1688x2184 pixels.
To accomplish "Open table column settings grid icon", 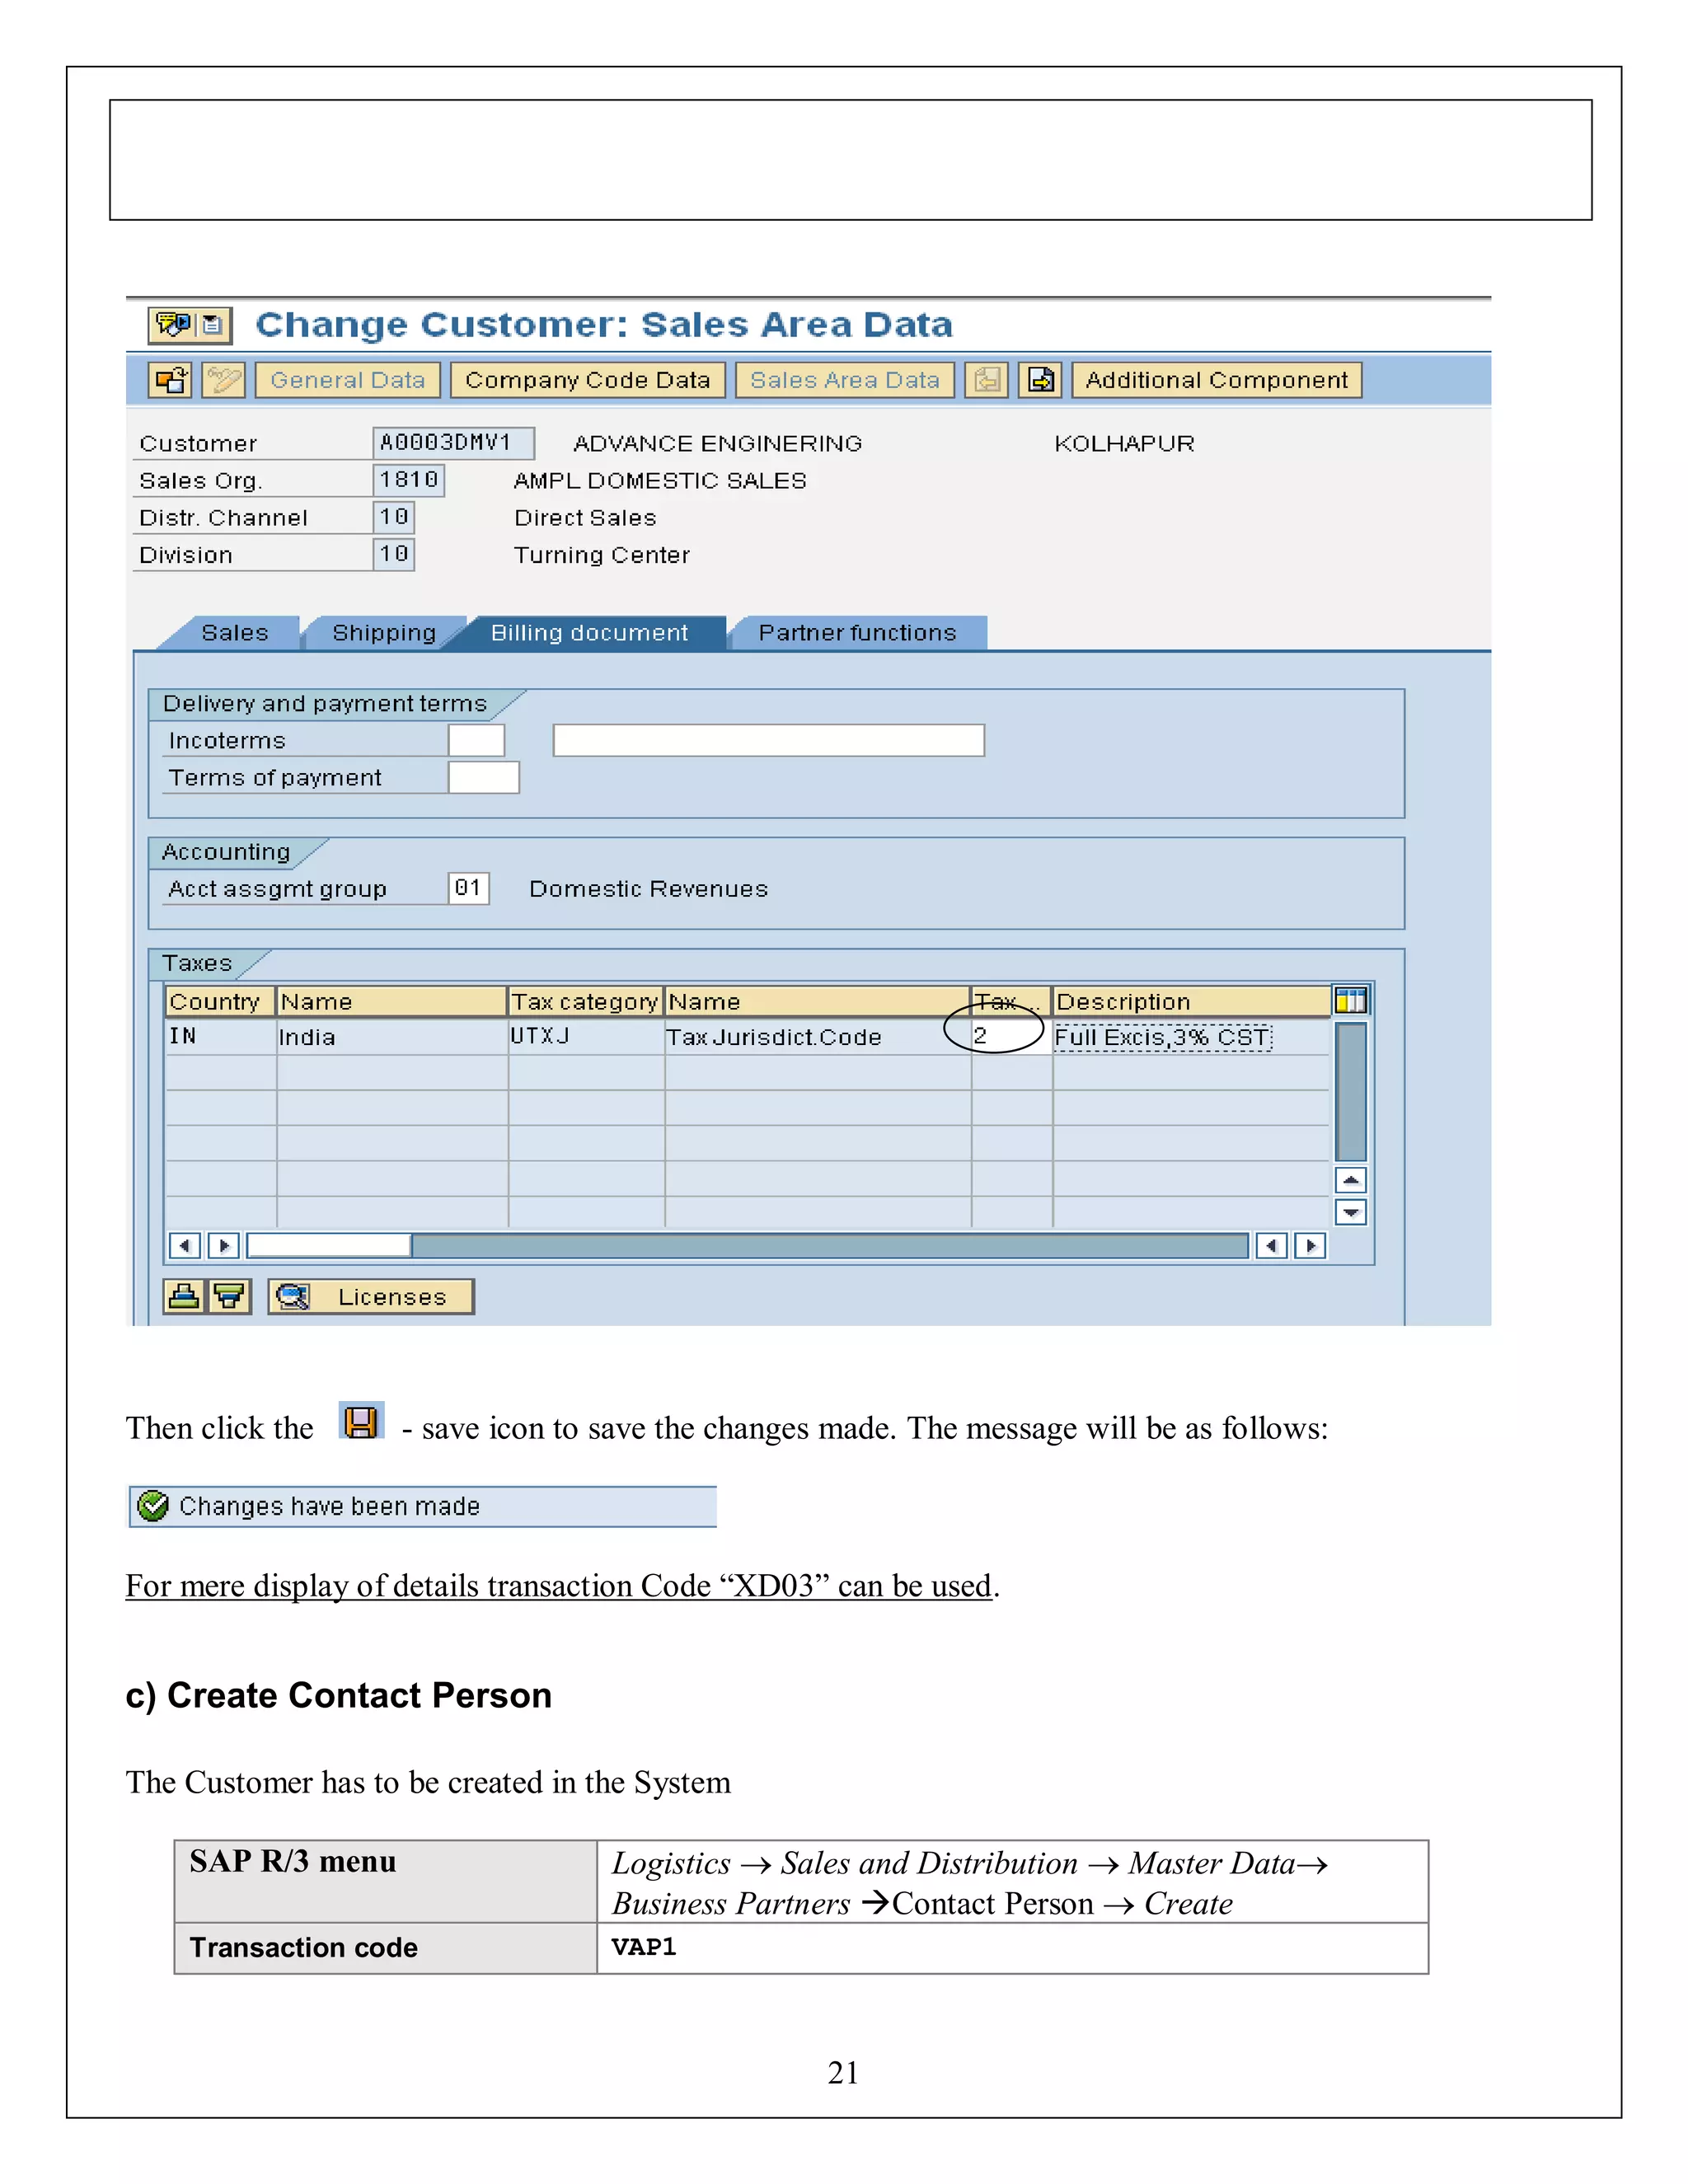I will tap(1350, 1000).
